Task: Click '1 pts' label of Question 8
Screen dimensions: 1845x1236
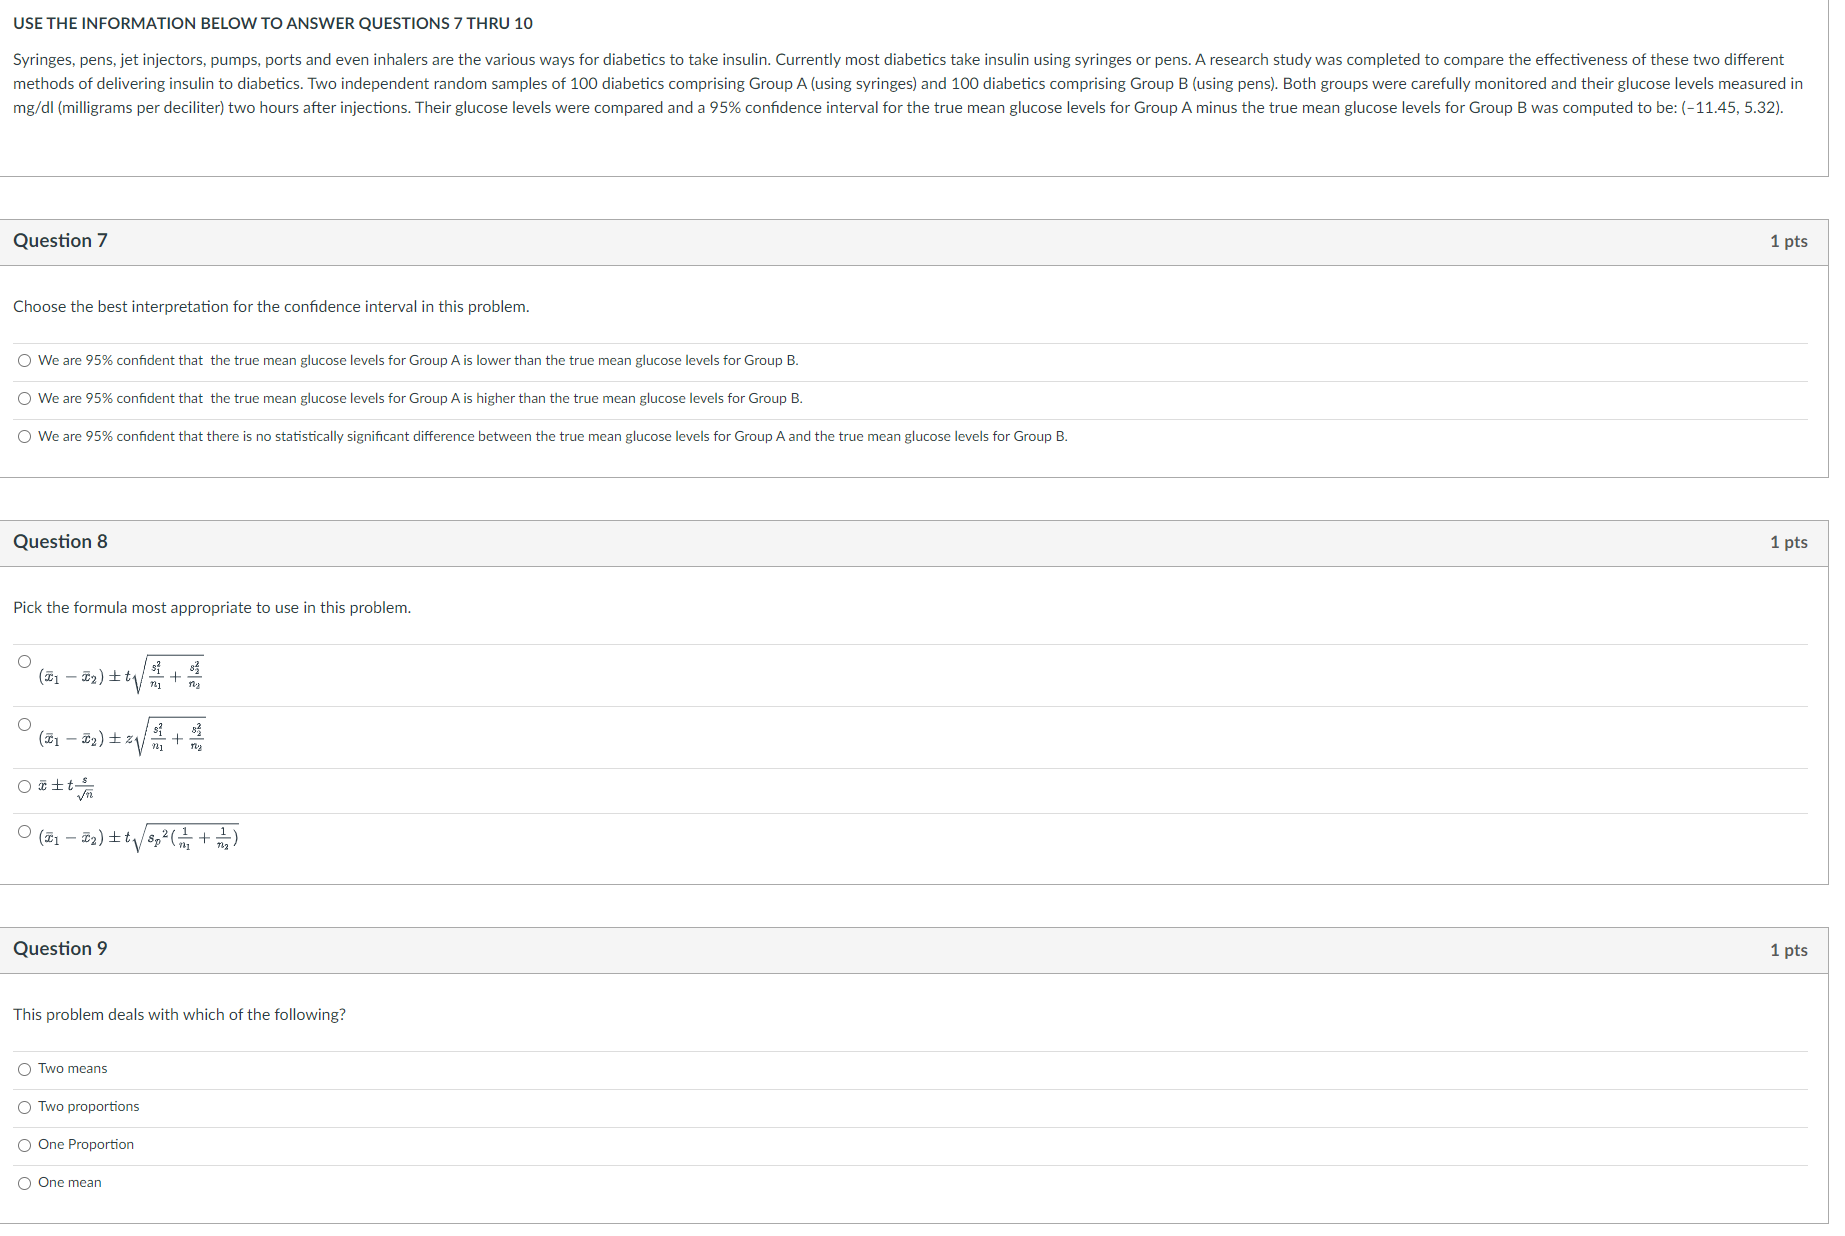Action: pos(1788,542)
